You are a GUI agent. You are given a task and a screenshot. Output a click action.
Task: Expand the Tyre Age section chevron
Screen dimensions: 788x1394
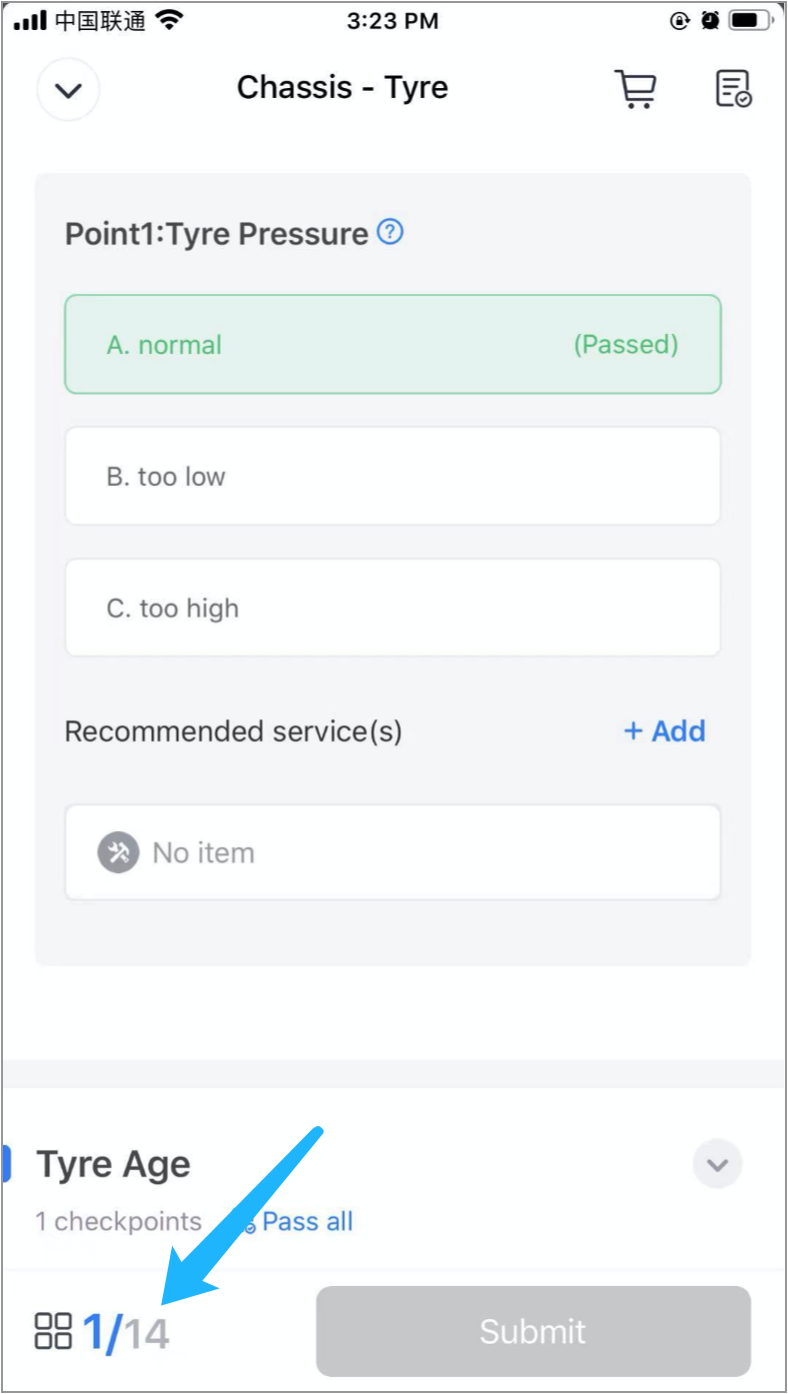(x=717, y=1164)
